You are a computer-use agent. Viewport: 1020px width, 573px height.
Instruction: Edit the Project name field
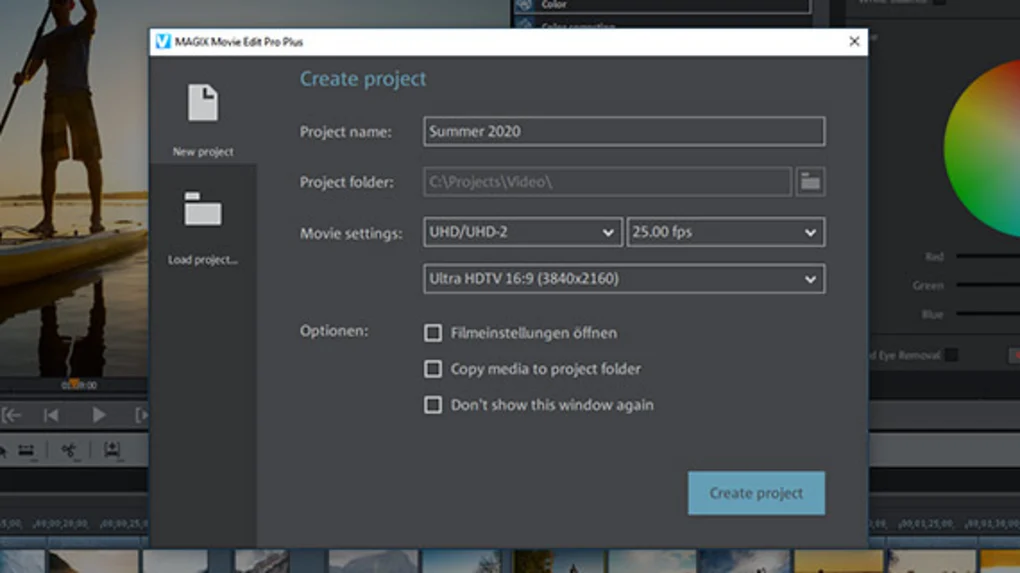pos(624,131)
